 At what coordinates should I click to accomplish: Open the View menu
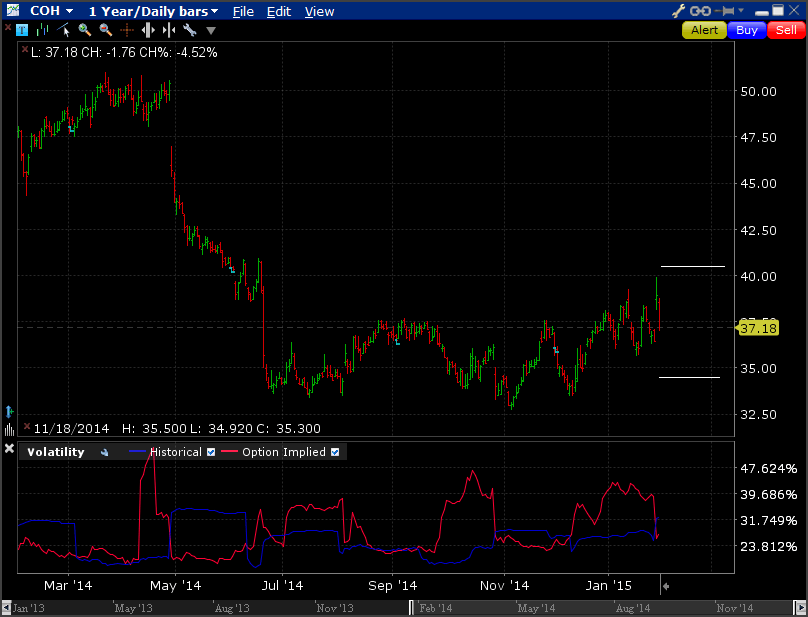click(319, 11)
